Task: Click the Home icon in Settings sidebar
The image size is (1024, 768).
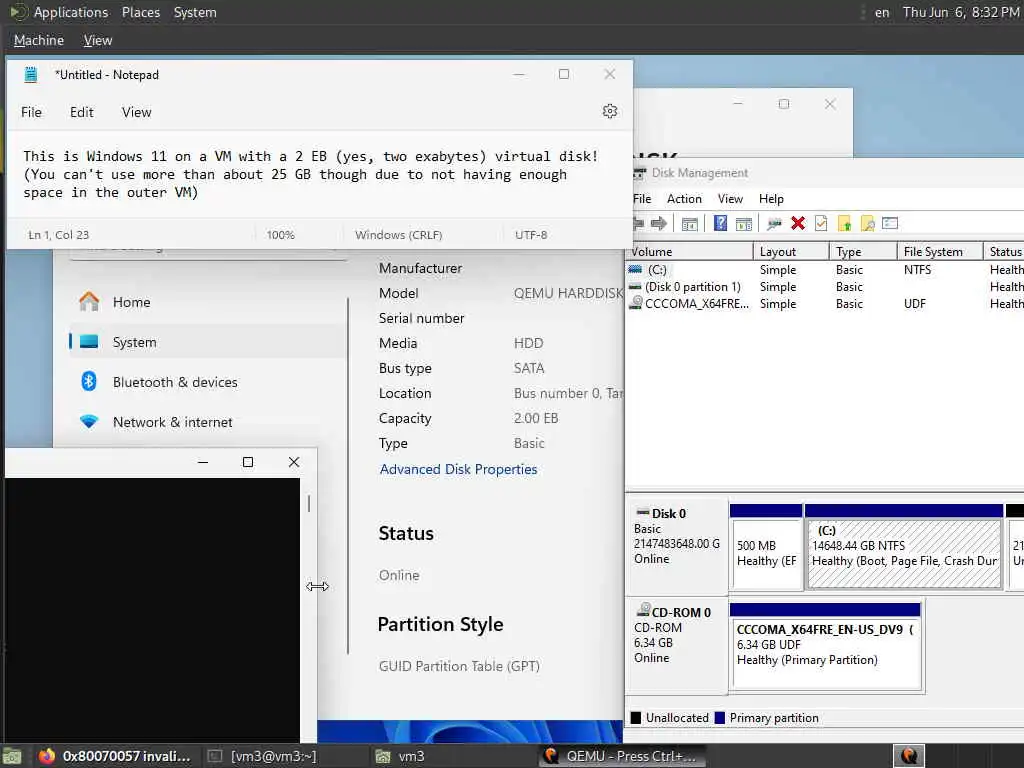Action: pyautogui.click(x=89, y=302)
